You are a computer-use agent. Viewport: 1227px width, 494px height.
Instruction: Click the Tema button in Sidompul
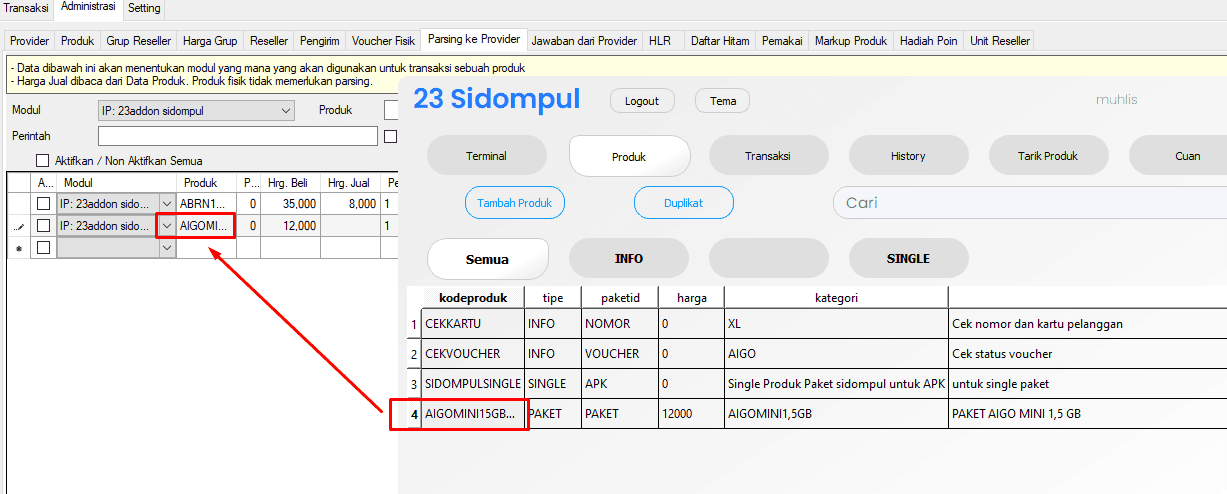click(723, 101)
